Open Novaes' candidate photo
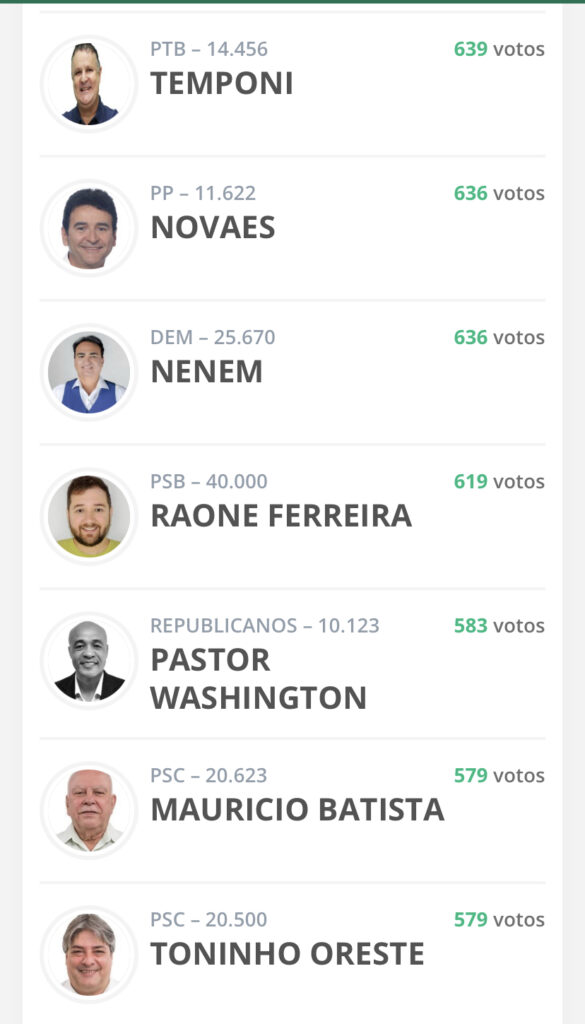Viewport: 585px width, 1024px height. coord(89,228)
